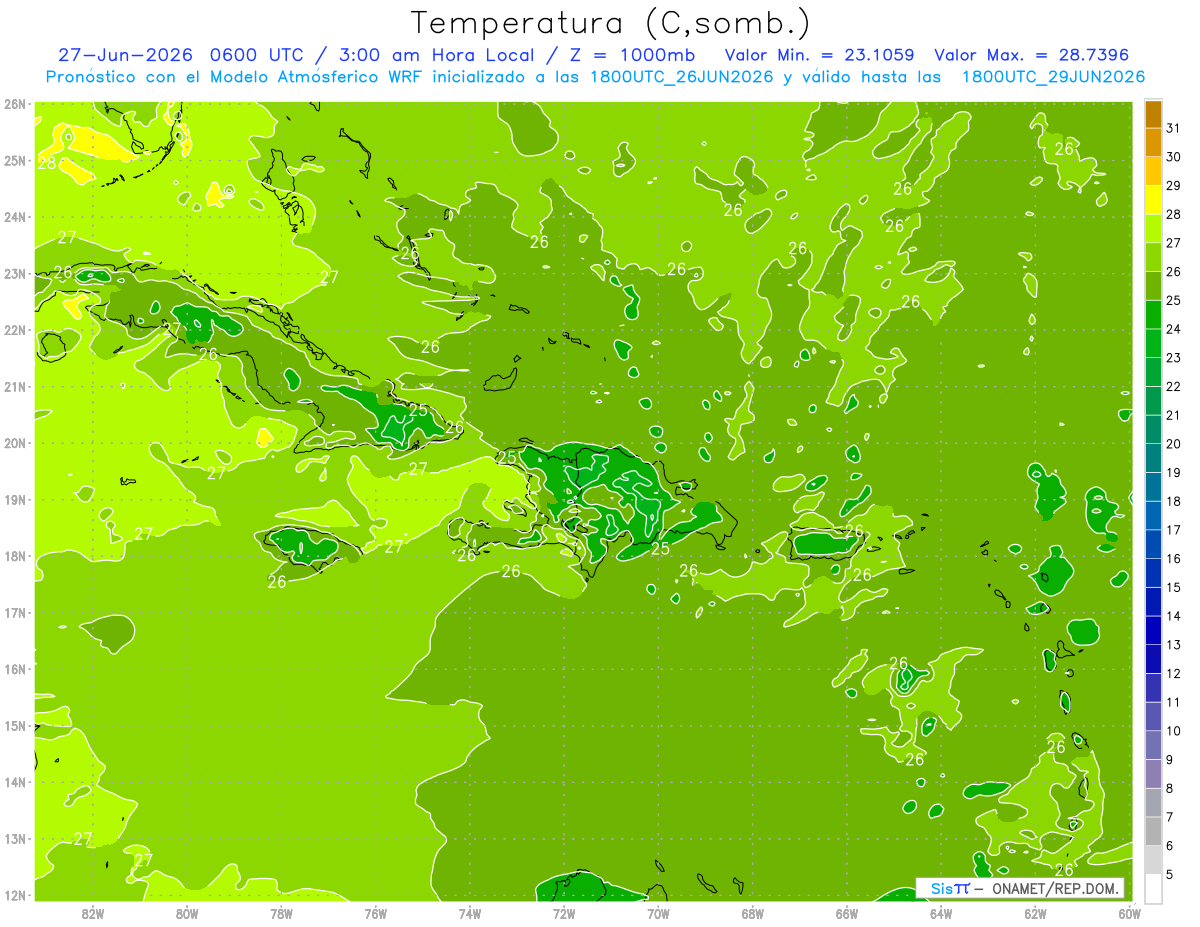1200x927 pixels.
Task: Click the gray legend swatch between 6 and 7
Action: (x=1153, y=832)
